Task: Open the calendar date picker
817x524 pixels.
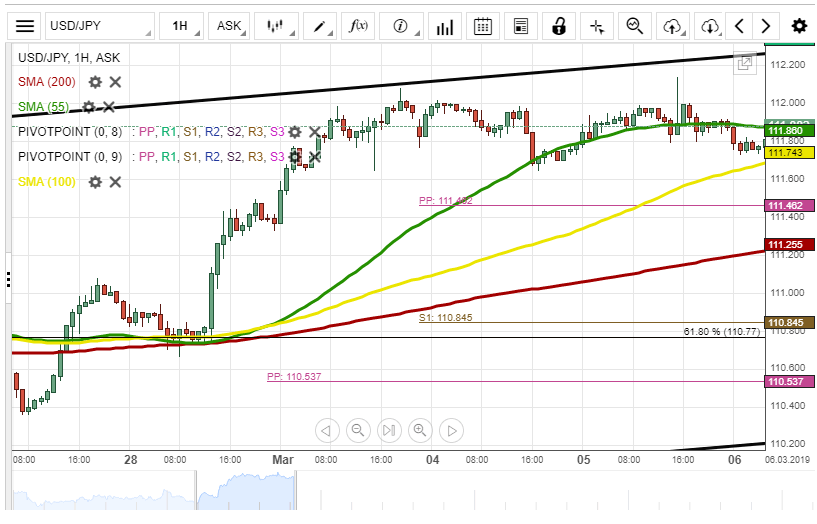Action: coord(482,26)
